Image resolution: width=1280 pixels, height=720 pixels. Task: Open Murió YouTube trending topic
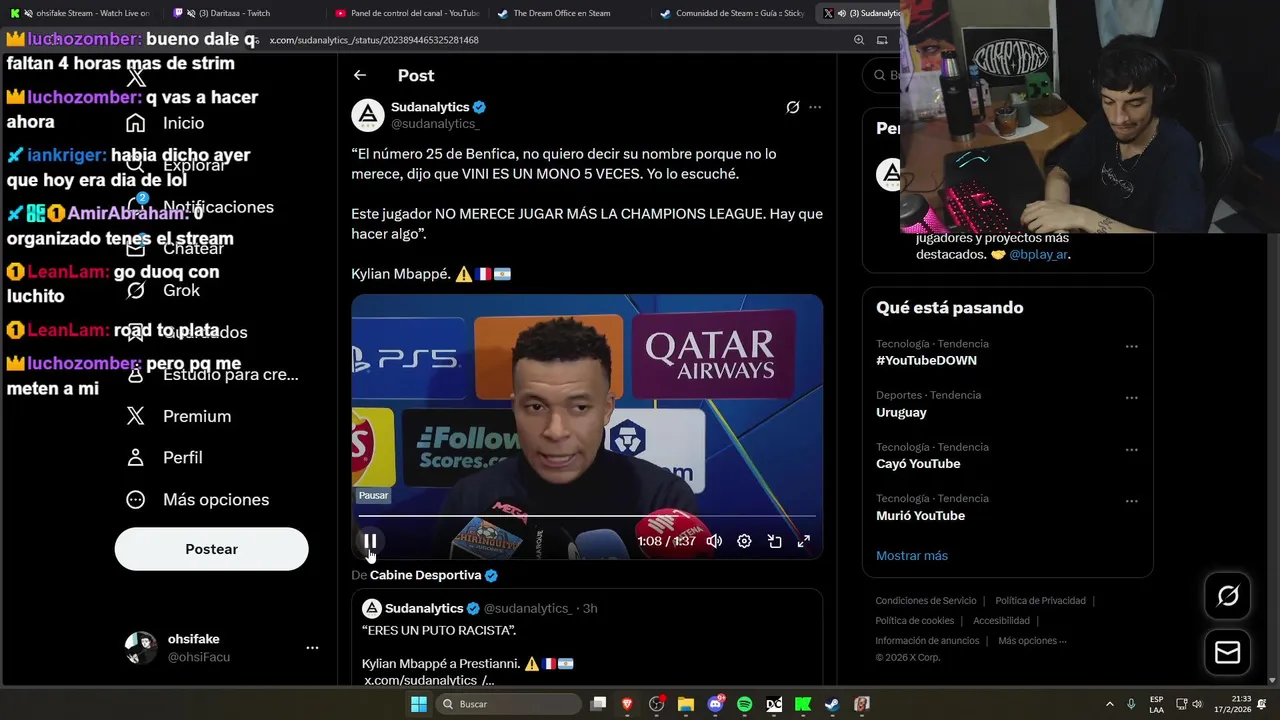coord(920,516)
